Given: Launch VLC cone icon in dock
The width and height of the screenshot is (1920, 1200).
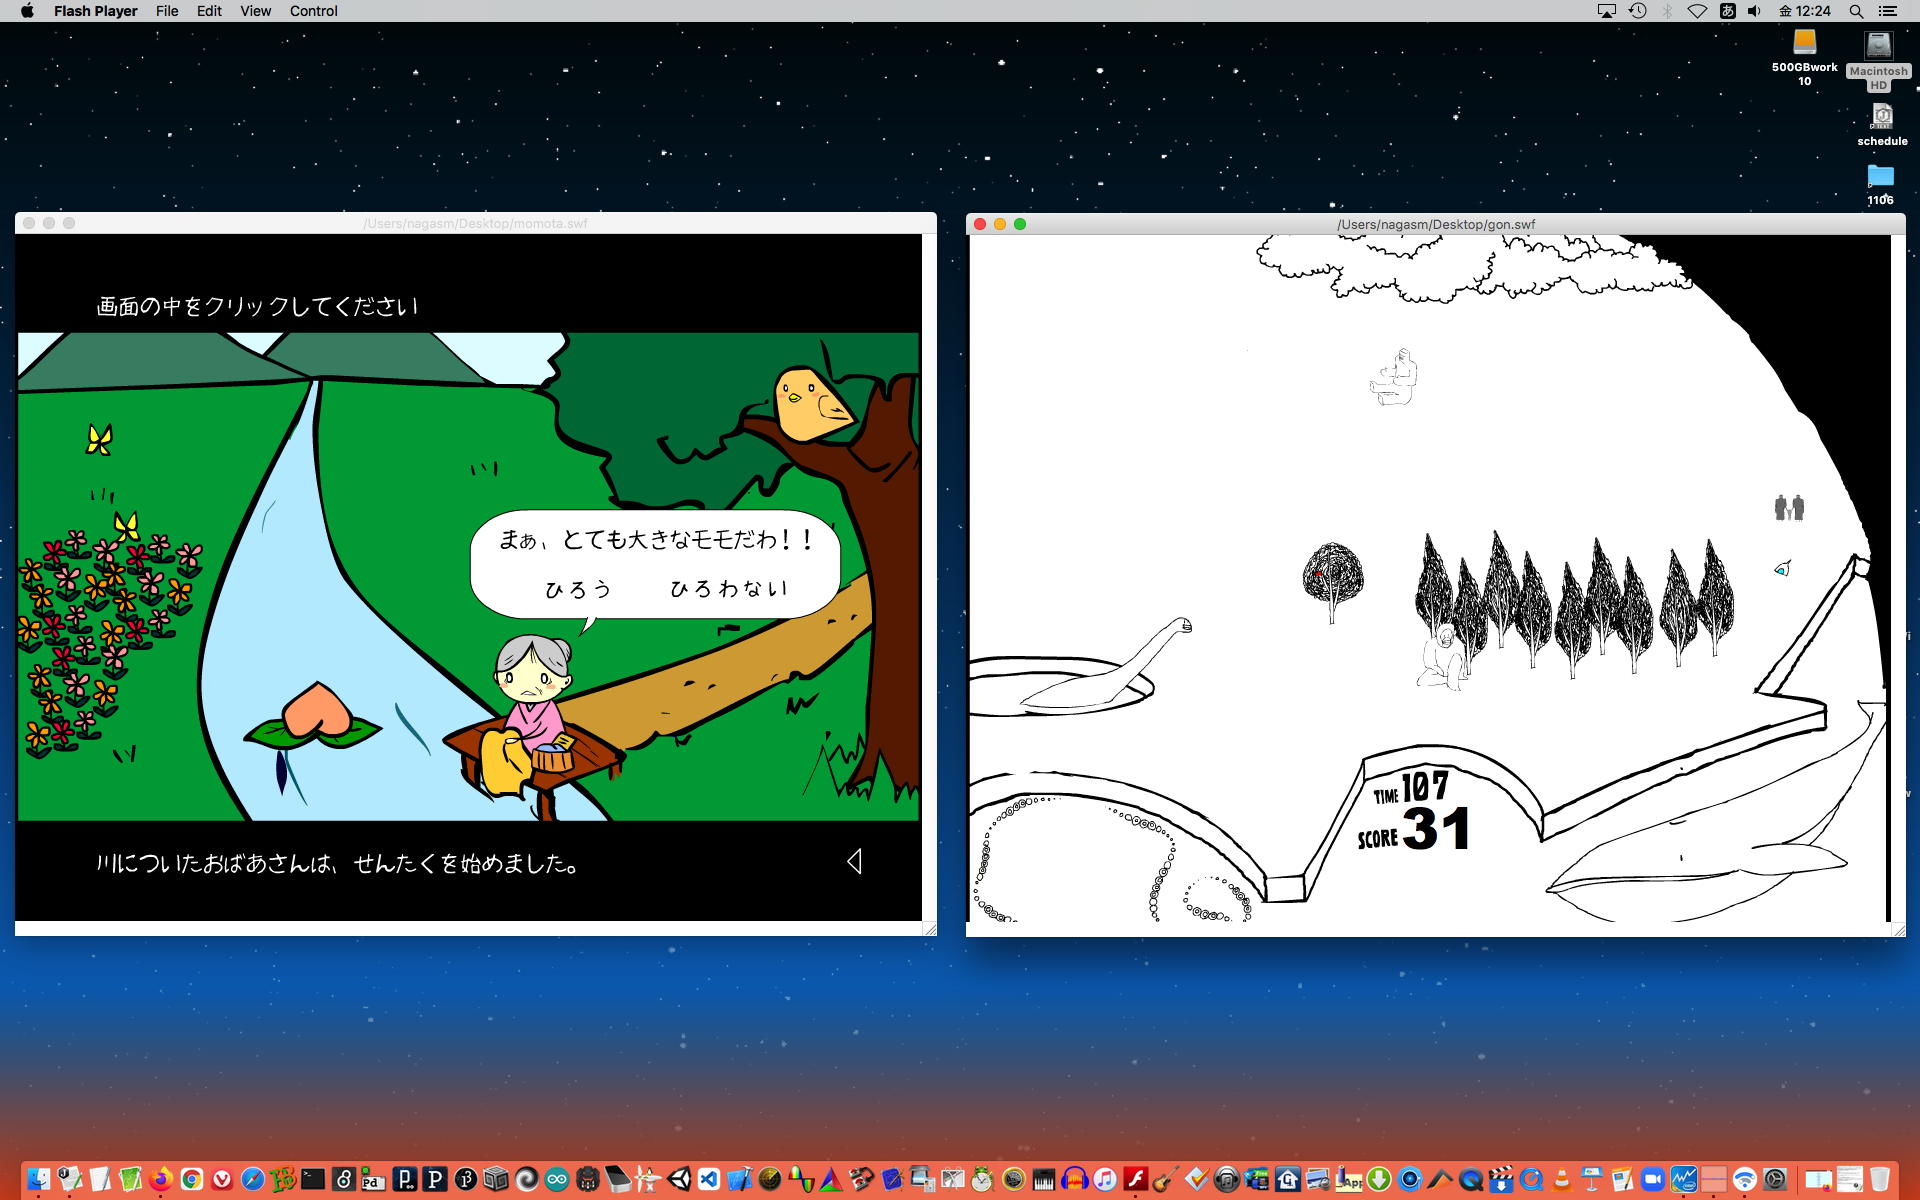Looking at the screenshot, I should (1562, 1179).
